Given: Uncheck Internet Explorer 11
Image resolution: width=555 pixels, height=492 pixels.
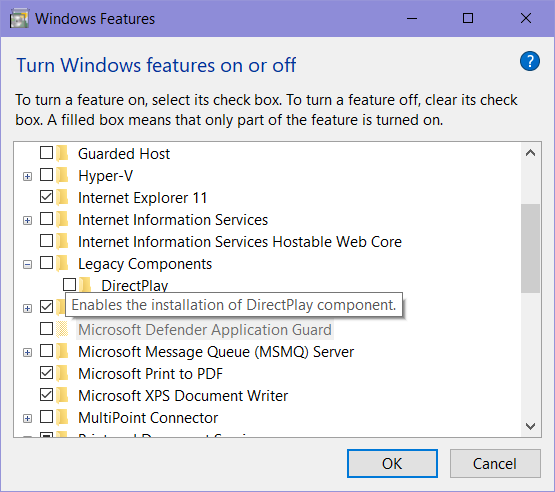Looking at the screenshot, I should (46, 197).
